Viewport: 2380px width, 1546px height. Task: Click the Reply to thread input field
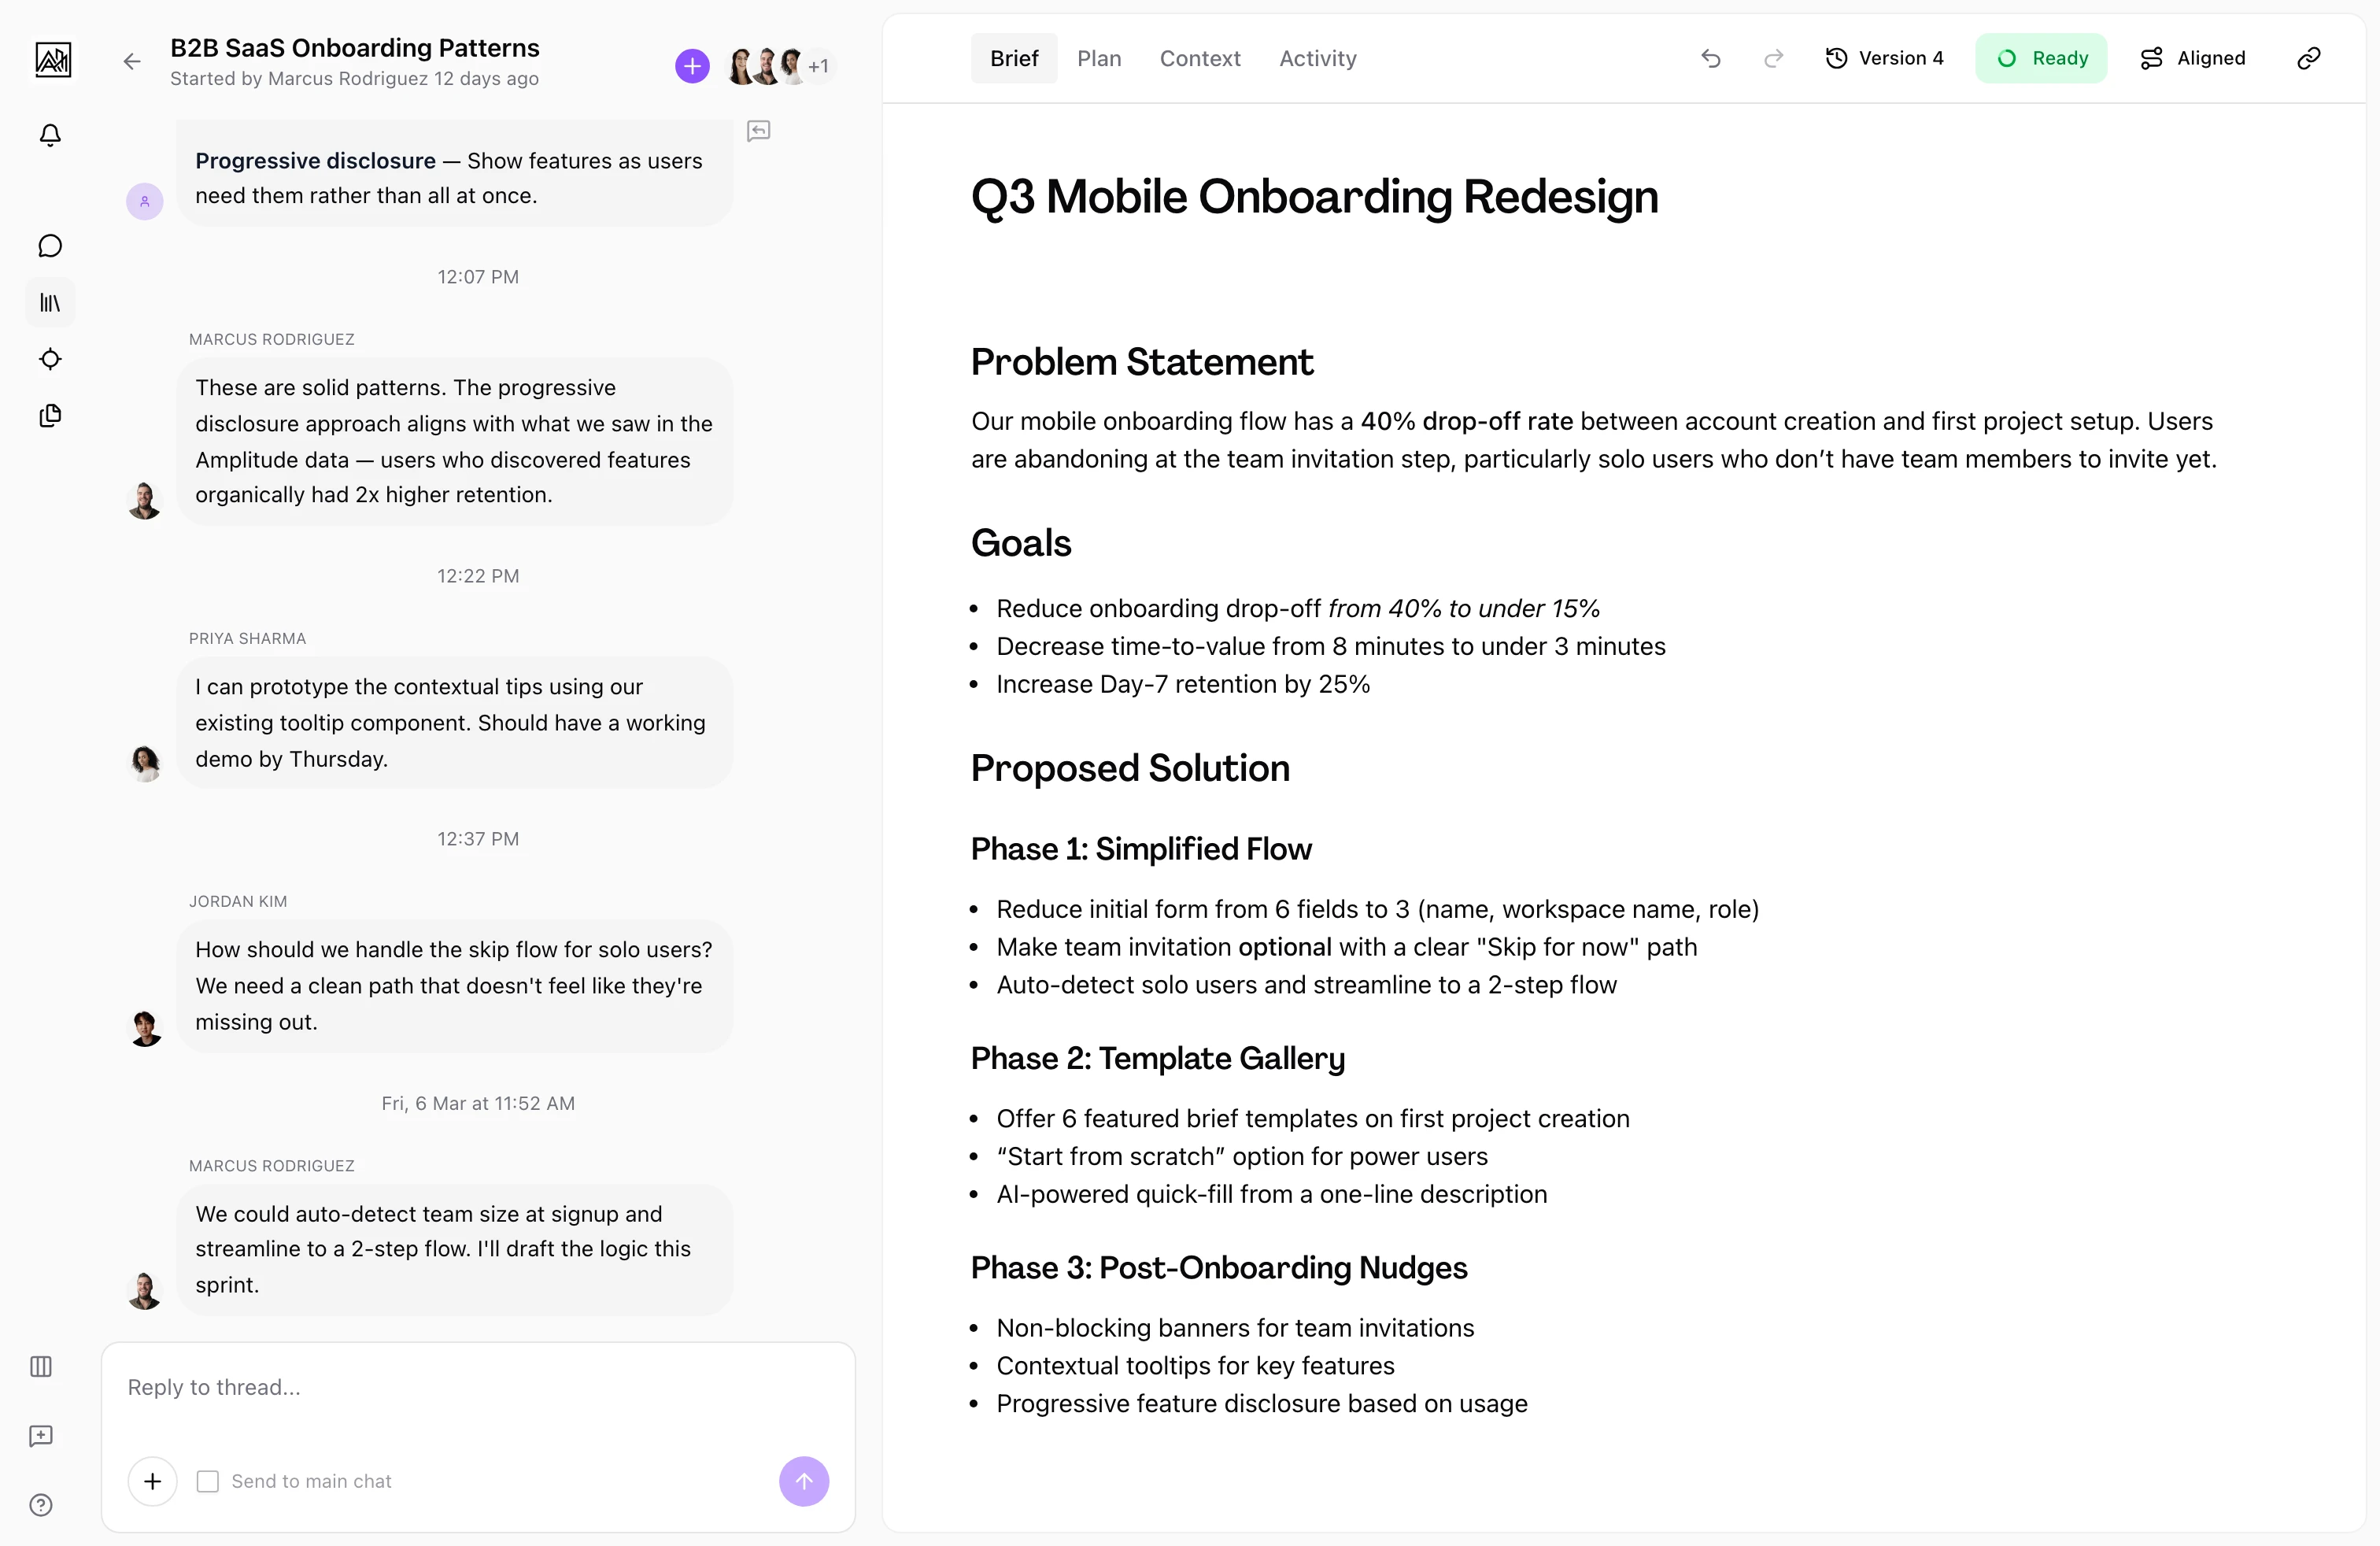[478, 1387]
